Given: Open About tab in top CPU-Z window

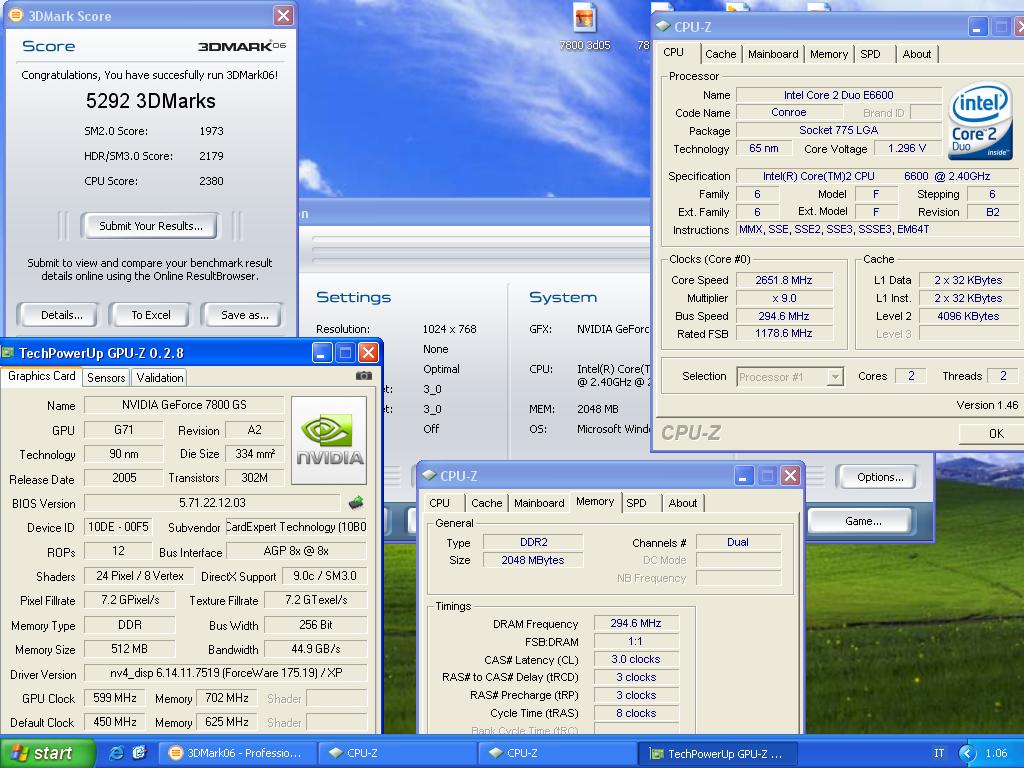Looking at the screenshot, I should click(917, 54).
